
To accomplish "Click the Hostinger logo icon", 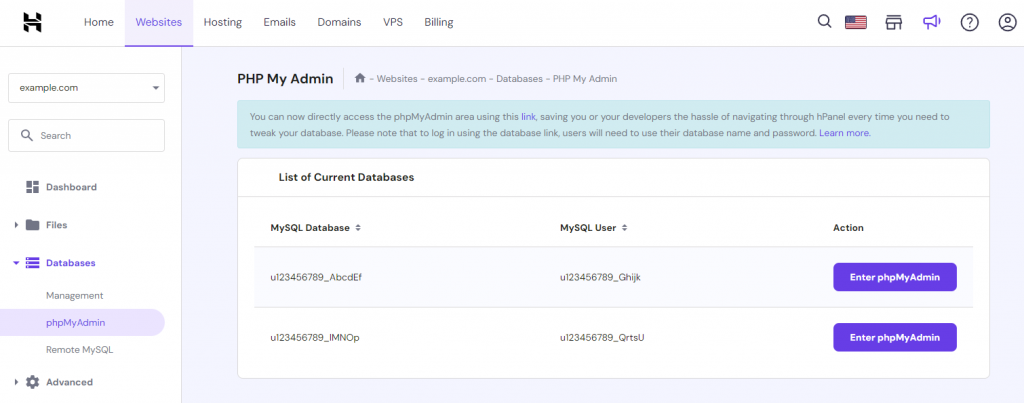I will coord(33,23).
